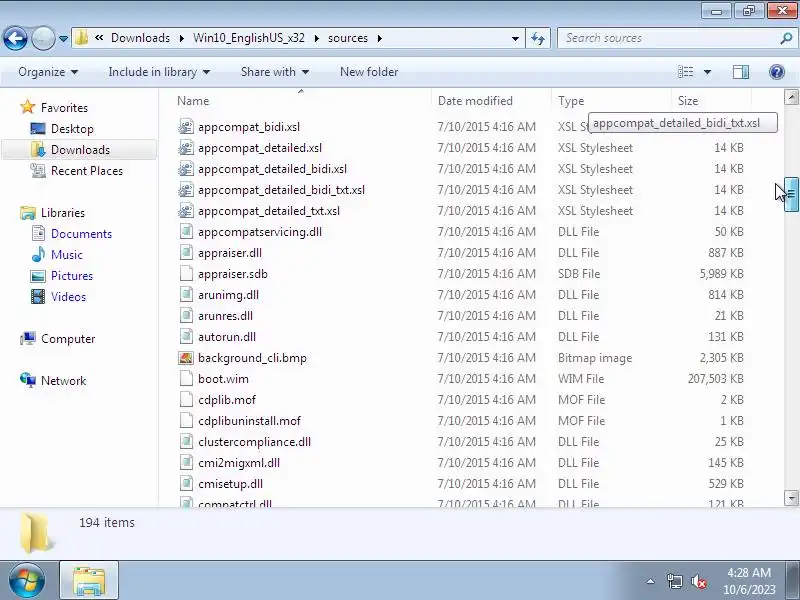The image size is (800, 600).
Task: Open Include in library menu
Action: (159, 72)
